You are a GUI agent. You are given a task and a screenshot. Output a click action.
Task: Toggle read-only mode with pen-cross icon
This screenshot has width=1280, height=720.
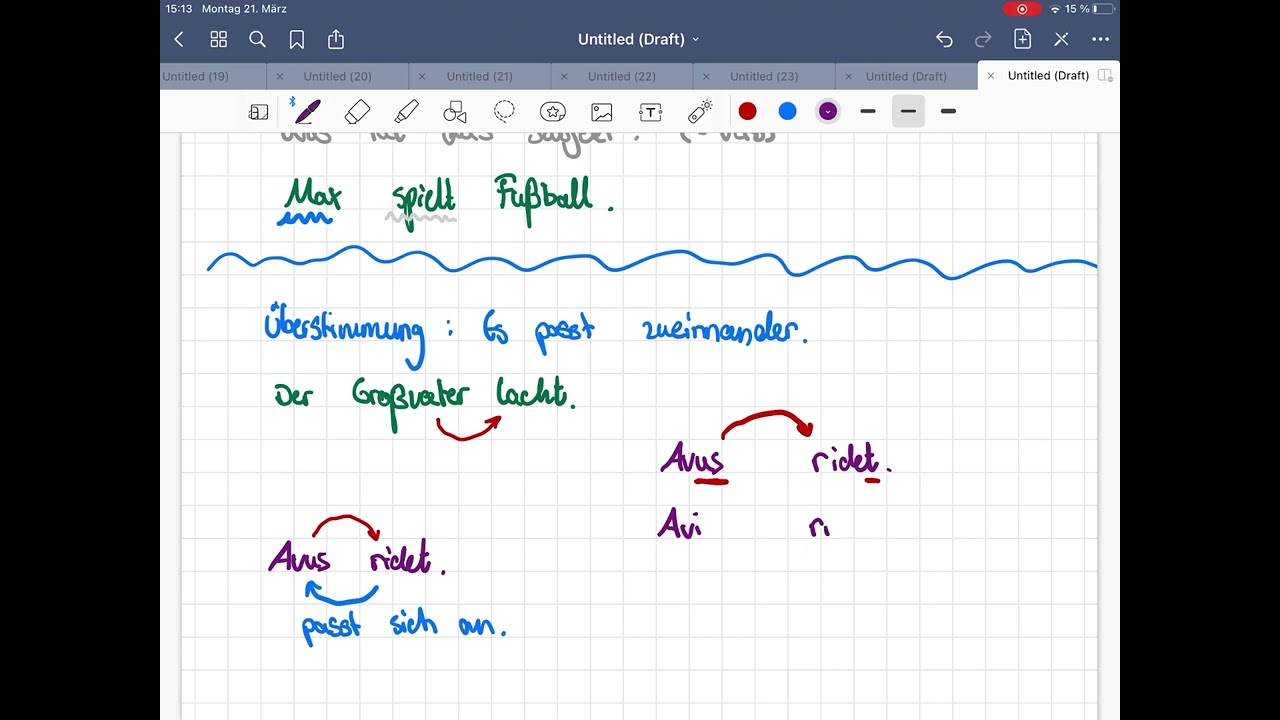[x=1061, y=39]
